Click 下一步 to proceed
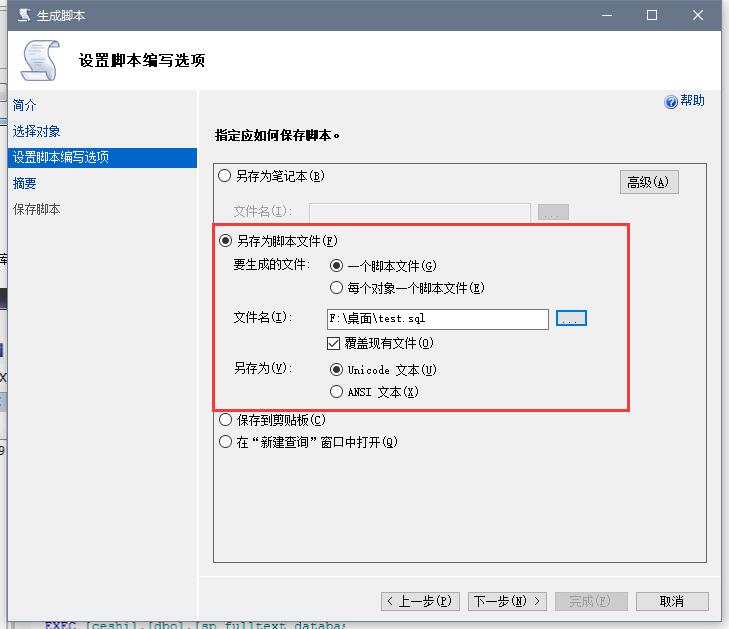 point(507,601)
